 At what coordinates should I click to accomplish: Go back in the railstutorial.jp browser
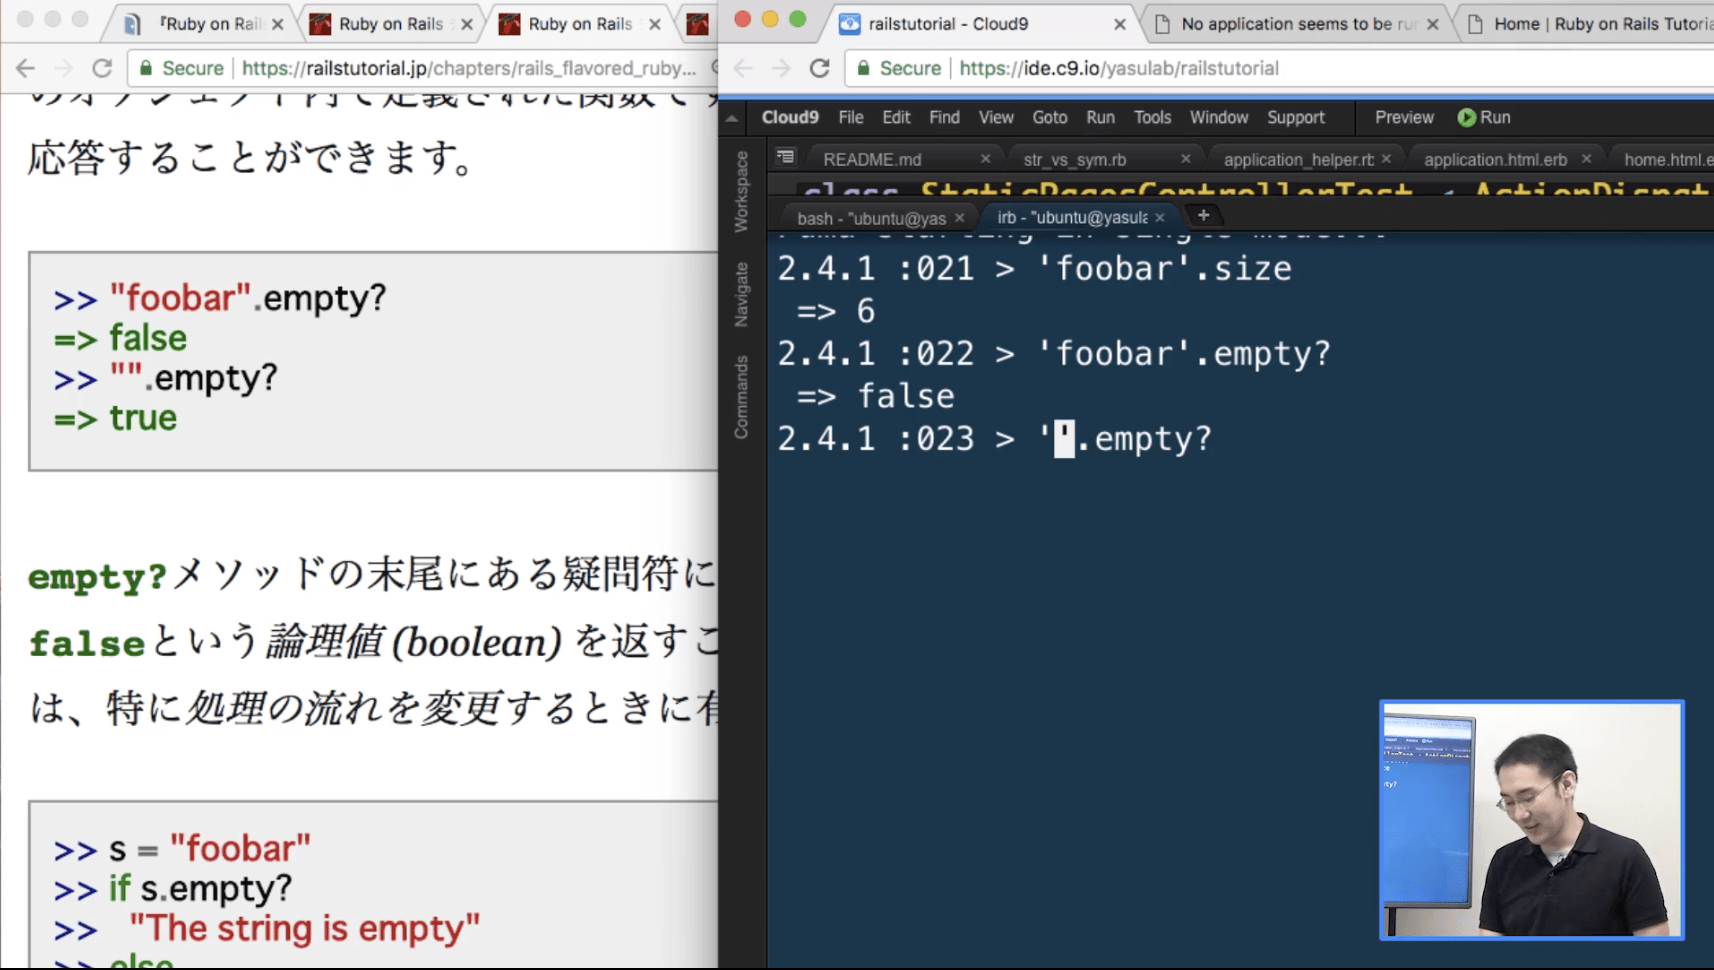[x=26, y=68]
